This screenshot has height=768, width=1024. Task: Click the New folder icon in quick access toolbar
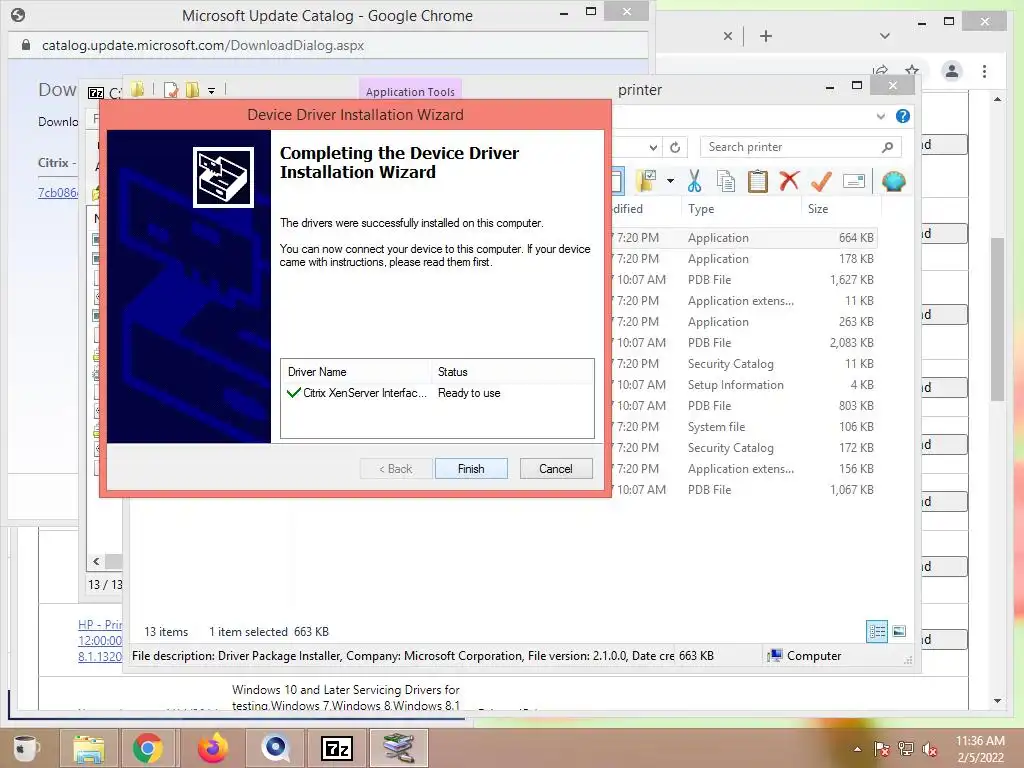tap(193, 90)
